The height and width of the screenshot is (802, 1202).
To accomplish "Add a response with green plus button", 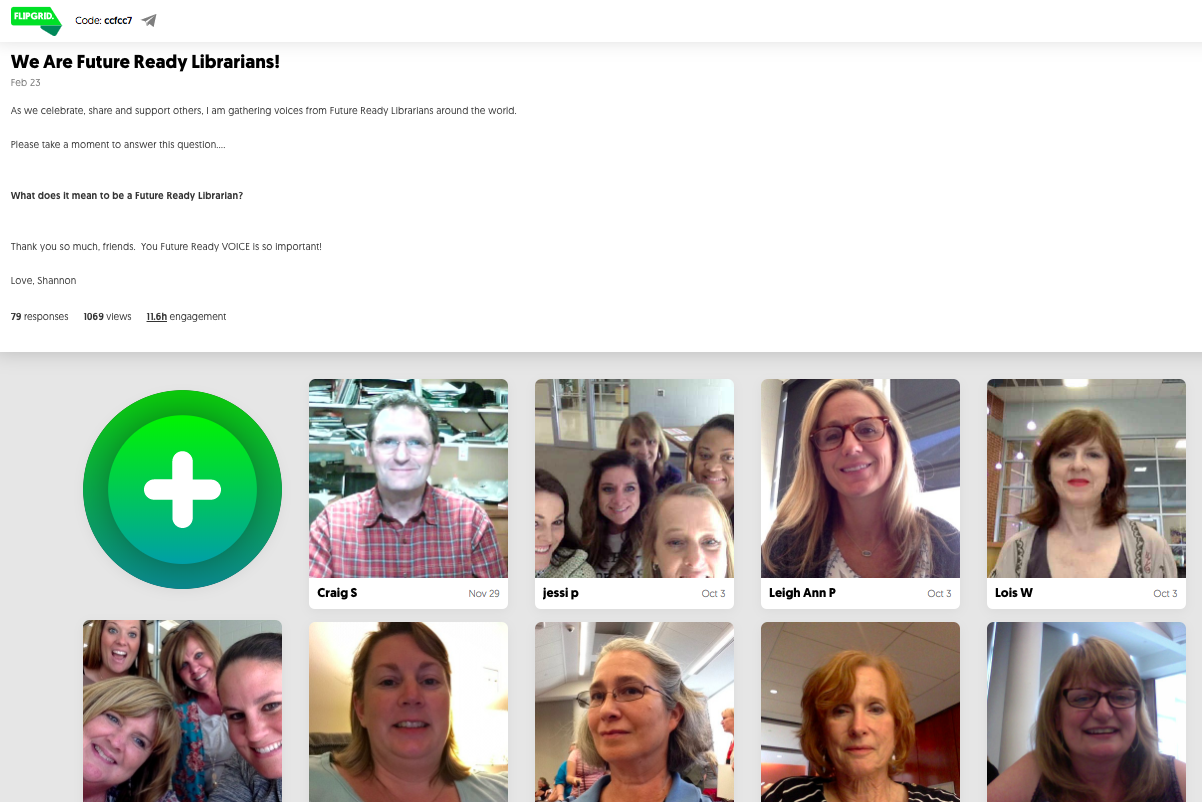I will coord(182,489).
